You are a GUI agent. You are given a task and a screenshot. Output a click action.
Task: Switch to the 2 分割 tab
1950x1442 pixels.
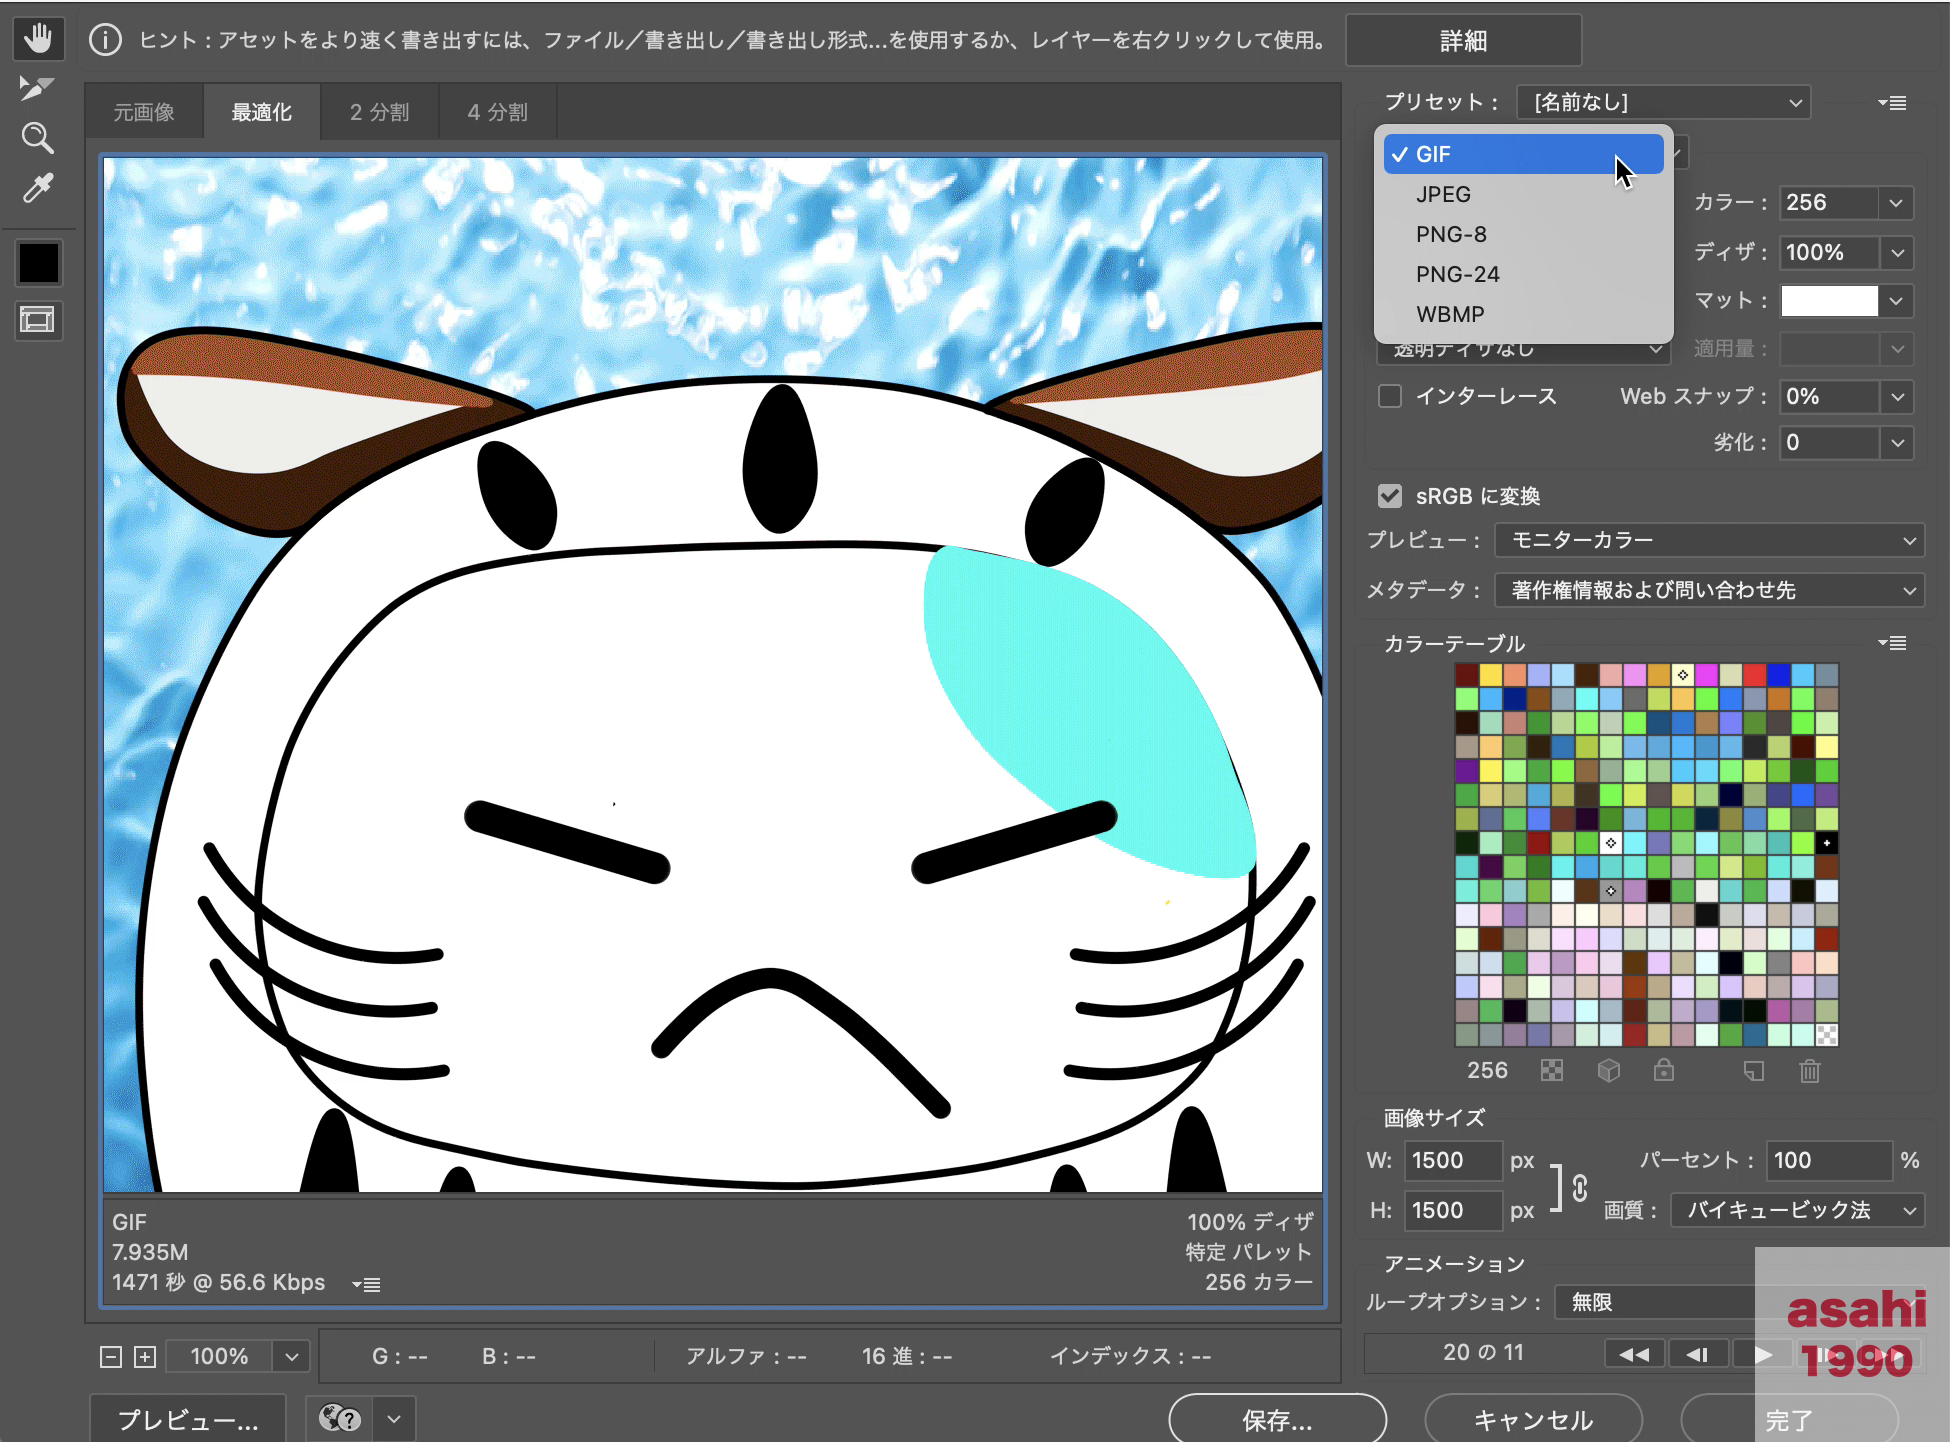[x=379, y=112]
